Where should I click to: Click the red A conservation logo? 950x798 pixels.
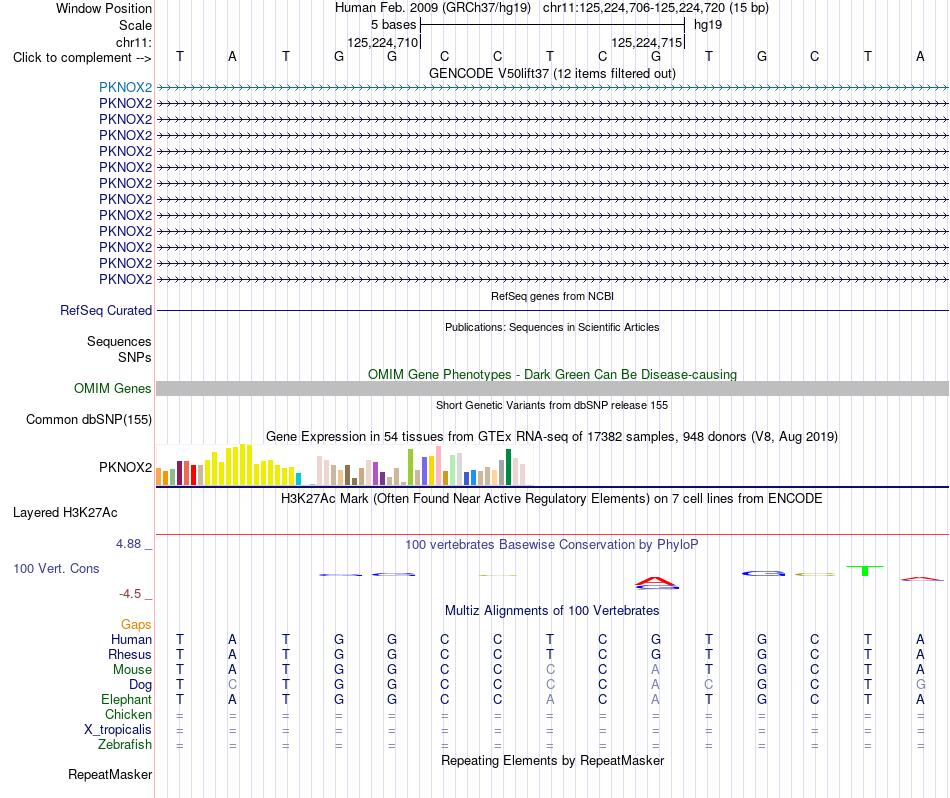(x=656, y=583)
